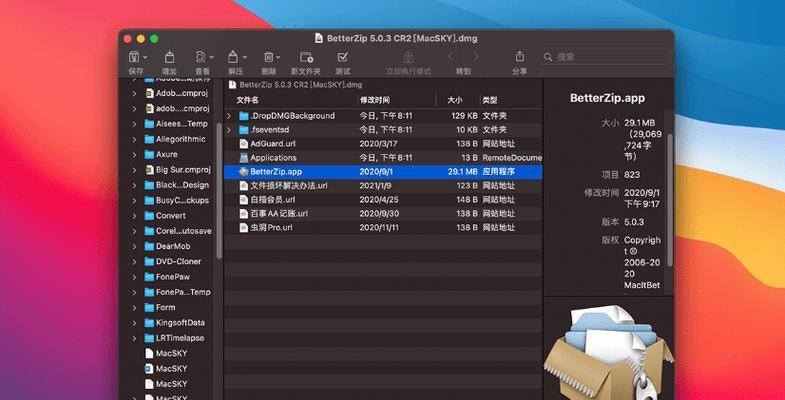The height and width of the screenshot is (400, 785).
Task: Click the 2020/11/11 date cell
Action: pyautogui.click(x=378, y=227)
